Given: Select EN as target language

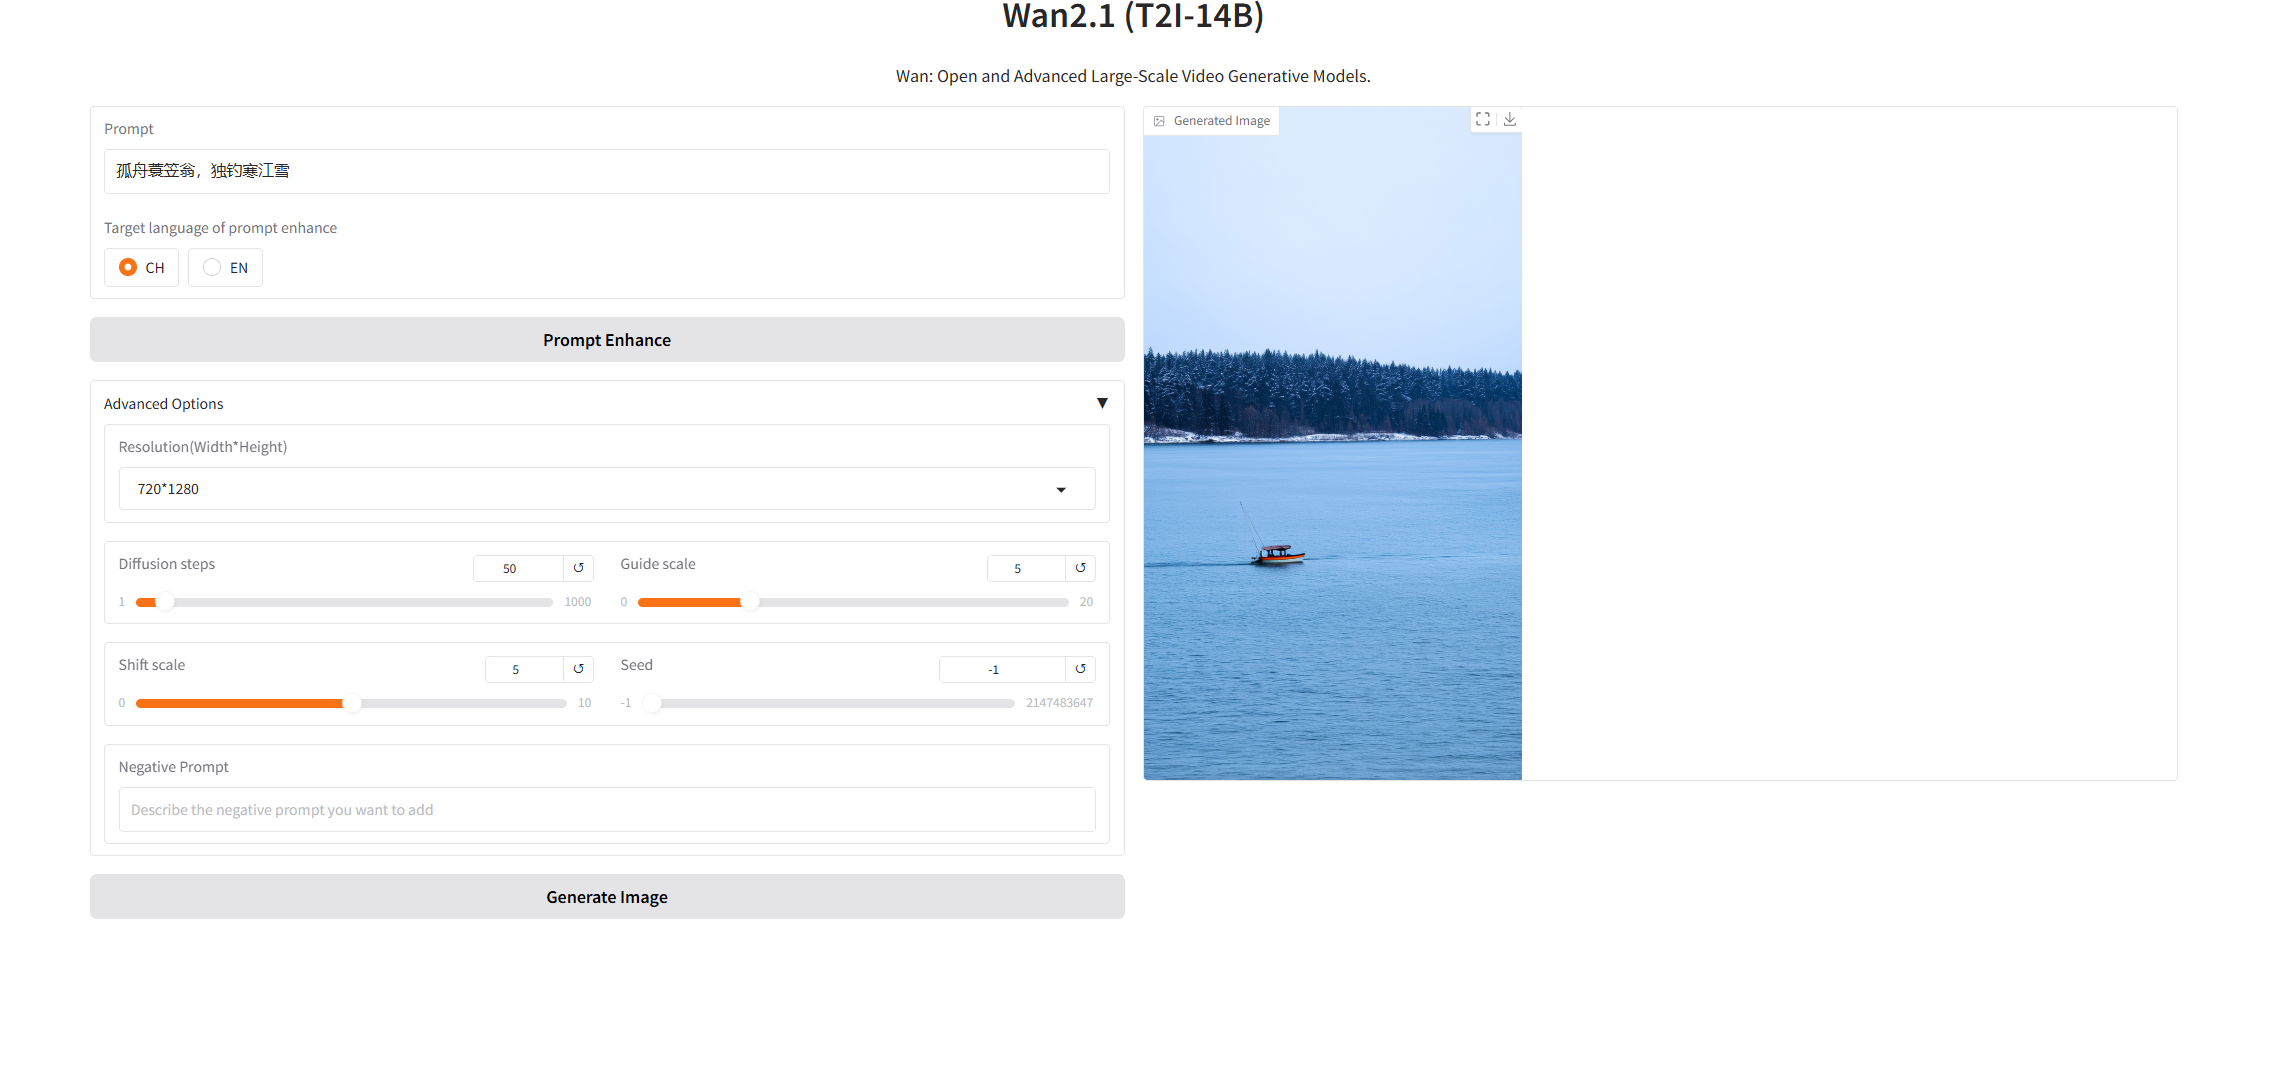Looking at the screenshot, I should pos(212,267).
